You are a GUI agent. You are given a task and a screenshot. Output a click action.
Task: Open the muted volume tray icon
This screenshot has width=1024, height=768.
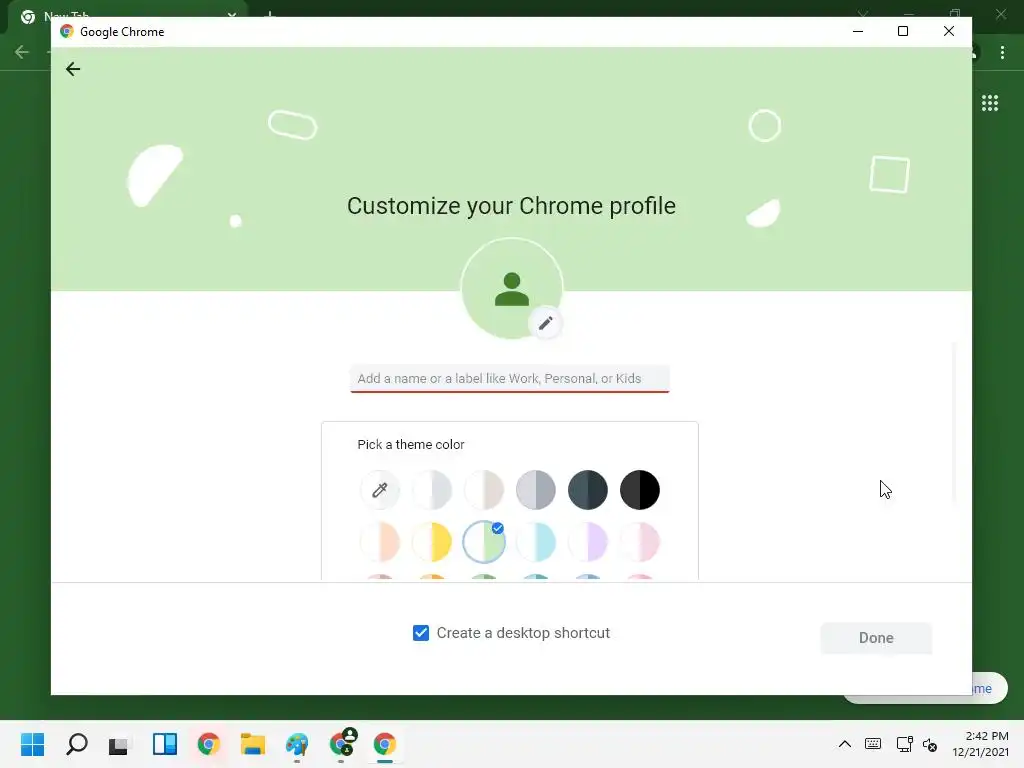[930, 744]
